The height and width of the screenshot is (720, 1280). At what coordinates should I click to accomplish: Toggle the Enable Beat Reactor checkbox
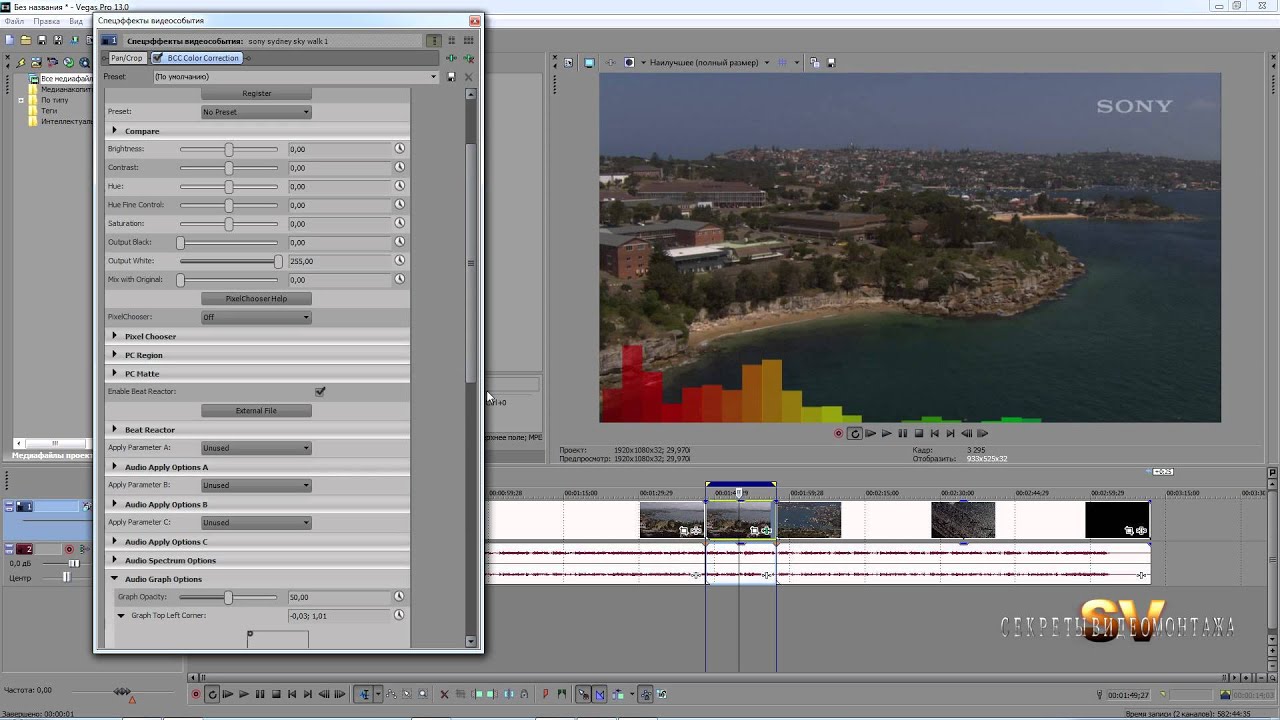(320, 391)
